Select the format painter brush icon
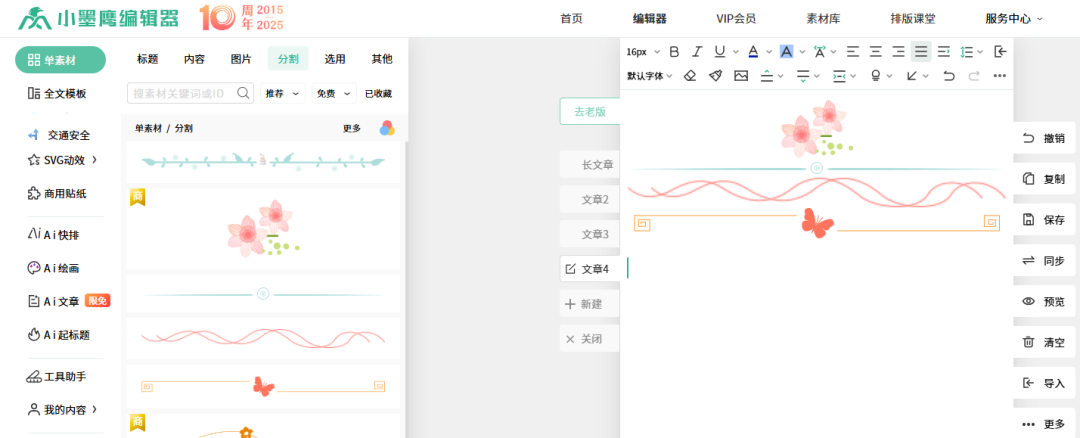Viewport: 1080px width, 438px height. (x=715, y=76)
